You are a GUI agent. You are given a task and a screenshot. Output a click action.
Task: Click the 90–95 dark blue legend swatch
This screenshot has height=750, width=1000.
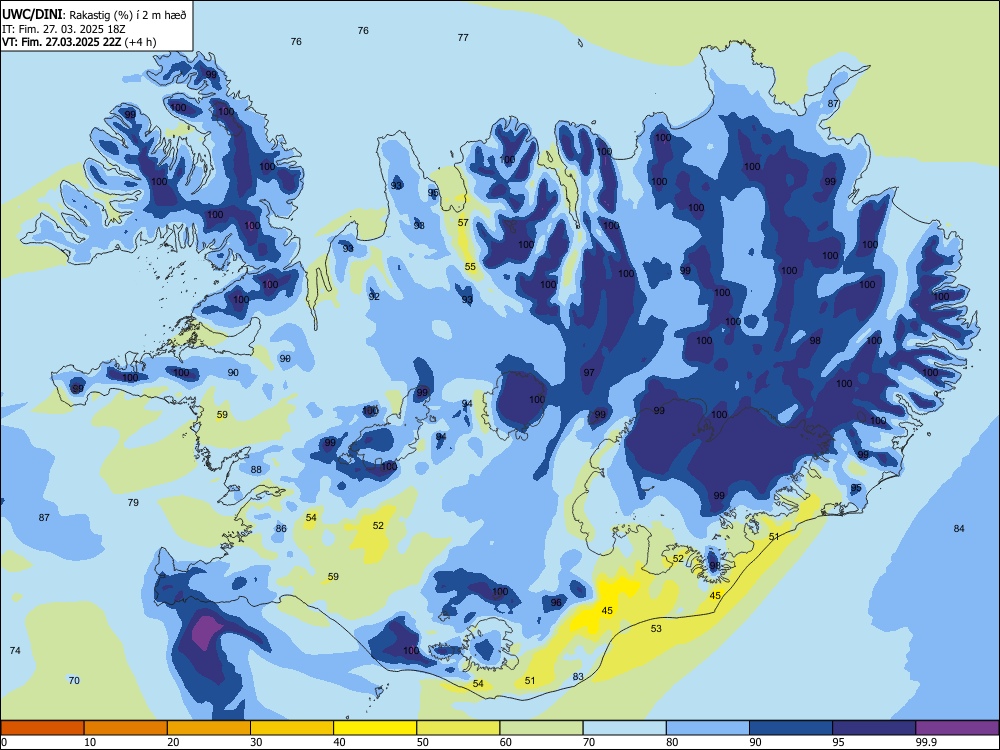point(791,728)
